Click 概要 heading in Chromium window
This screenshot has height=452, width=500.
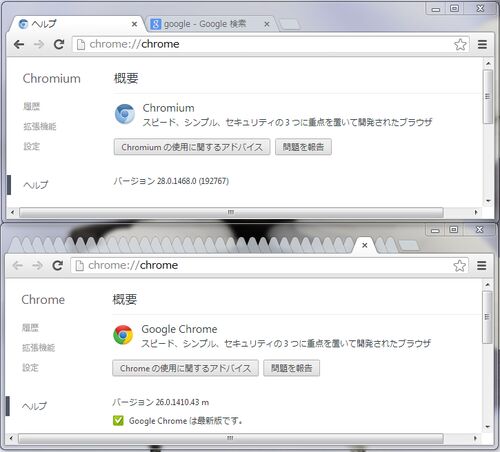coord(126,78)
